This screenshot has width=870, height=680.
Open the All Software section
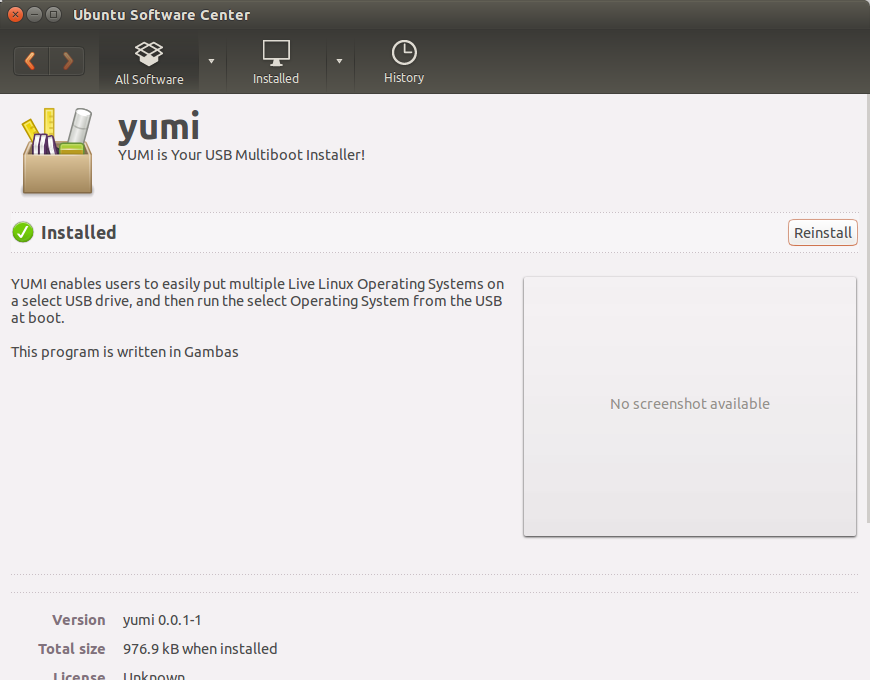149,63
